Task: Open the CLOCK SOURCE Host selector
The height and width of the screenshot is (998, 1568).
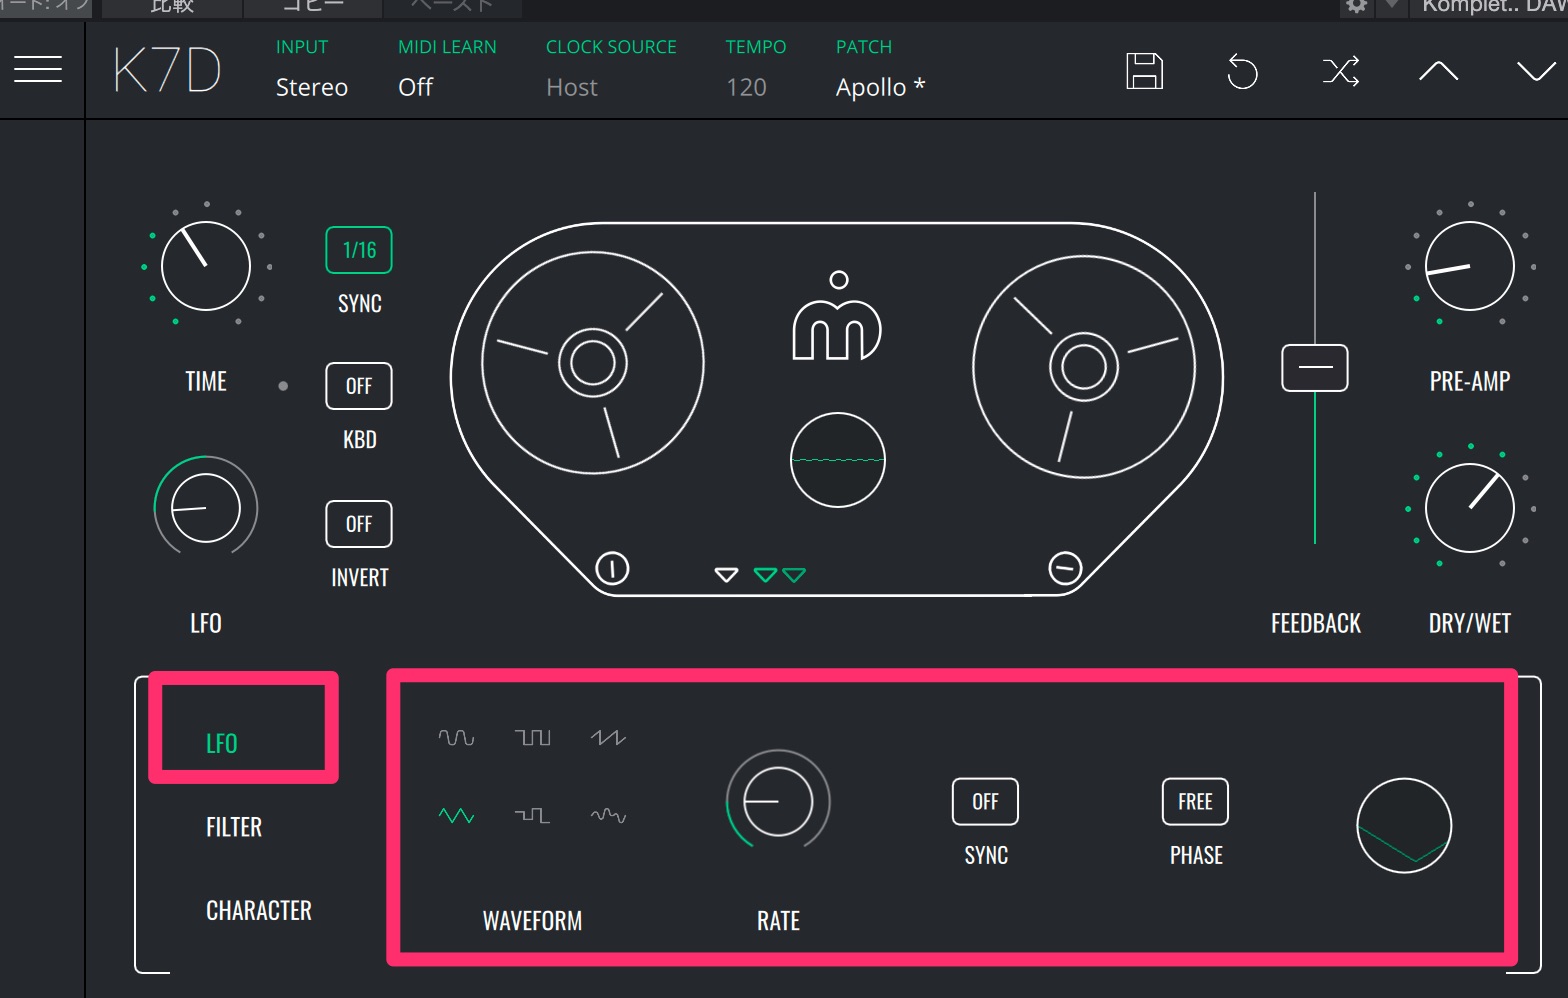Action: (x=572, y=87)
